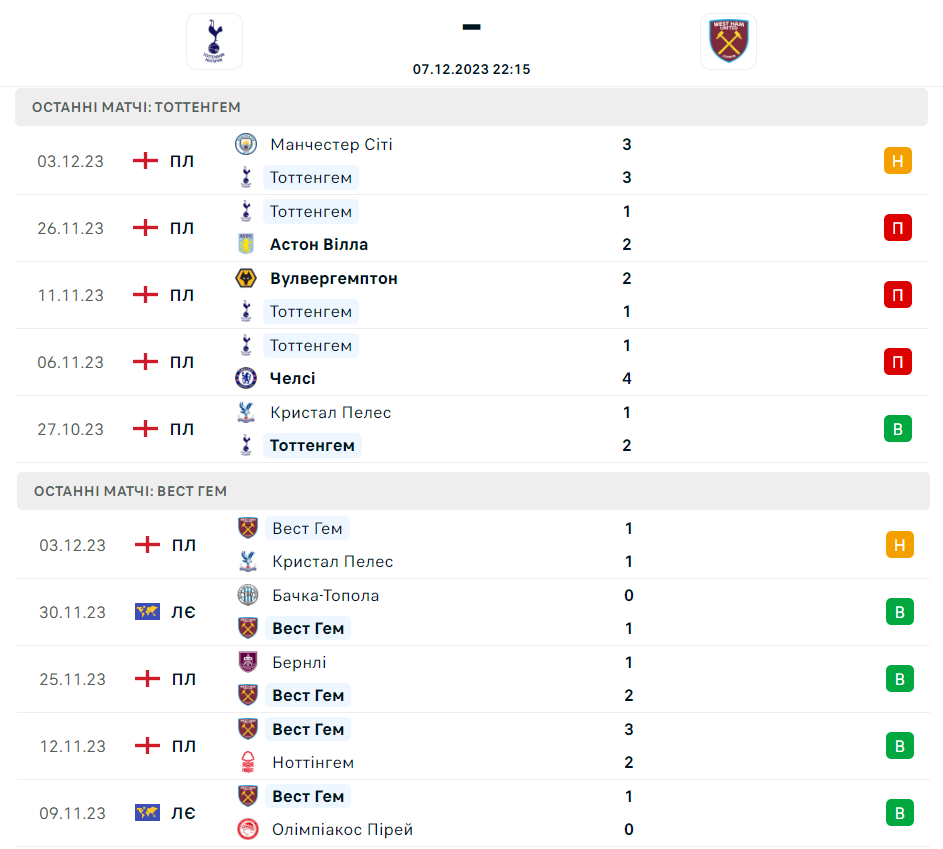943x849 pixels.
Task: Click the ЛЄ league flag for 30.11.23 match
Action: 147,612
